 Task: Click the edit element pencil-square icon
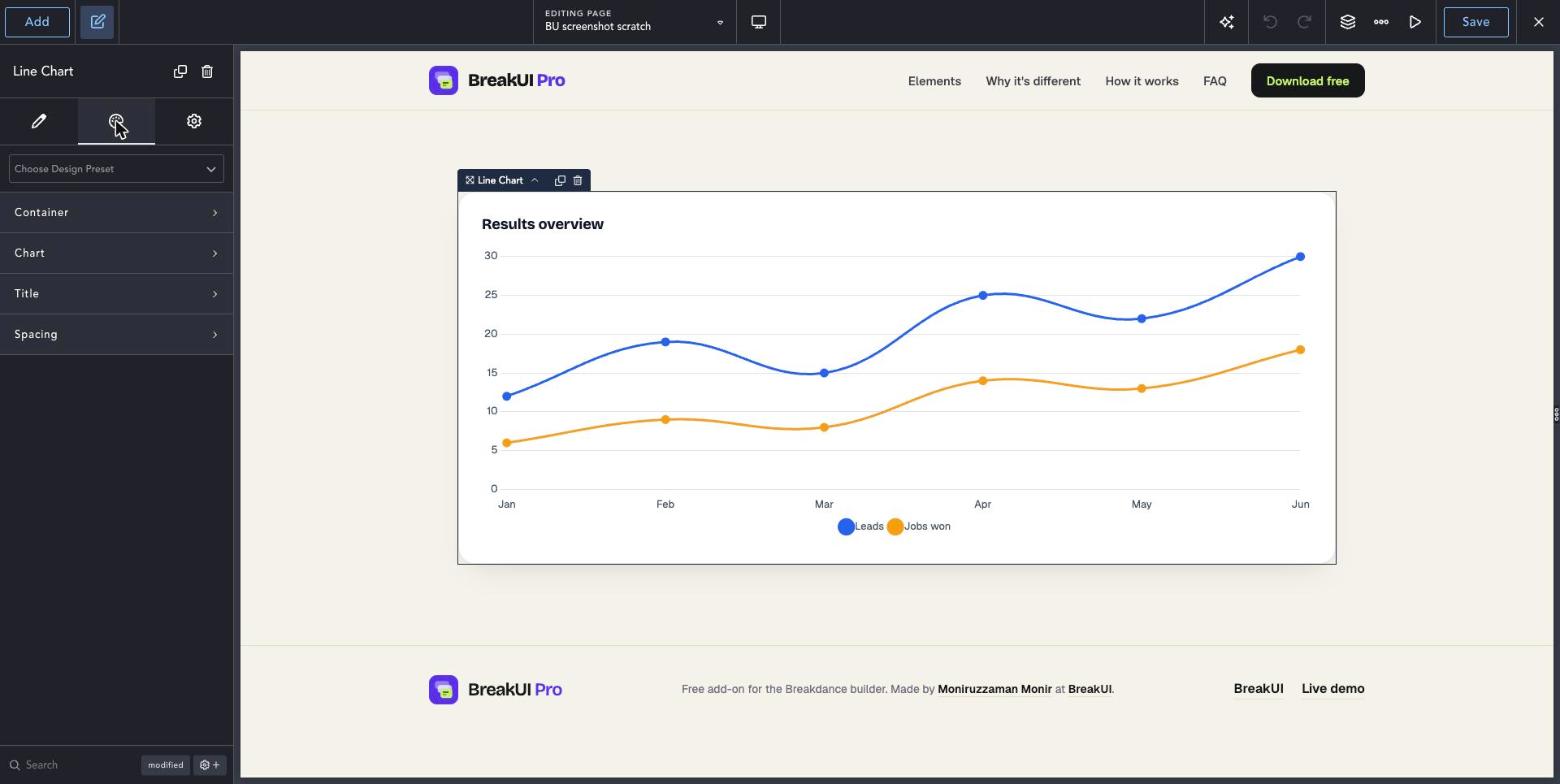coord(97,22)
